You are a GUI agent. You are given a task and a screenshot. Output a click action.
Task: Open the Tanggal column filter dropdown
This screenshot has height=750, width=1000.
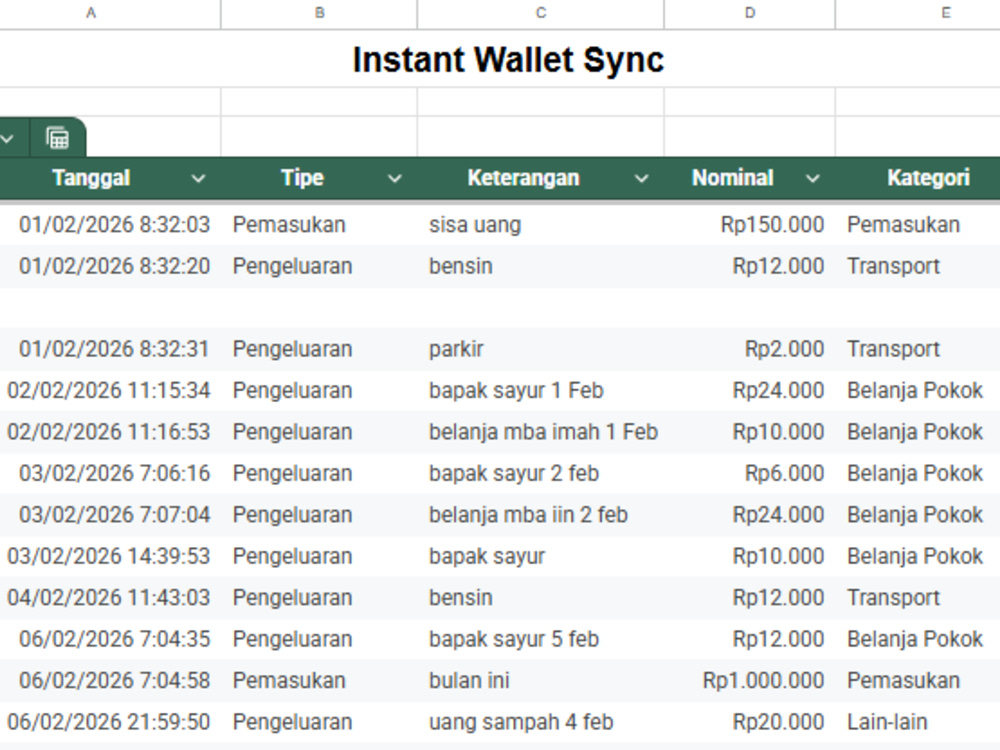(x=198, y=179)
